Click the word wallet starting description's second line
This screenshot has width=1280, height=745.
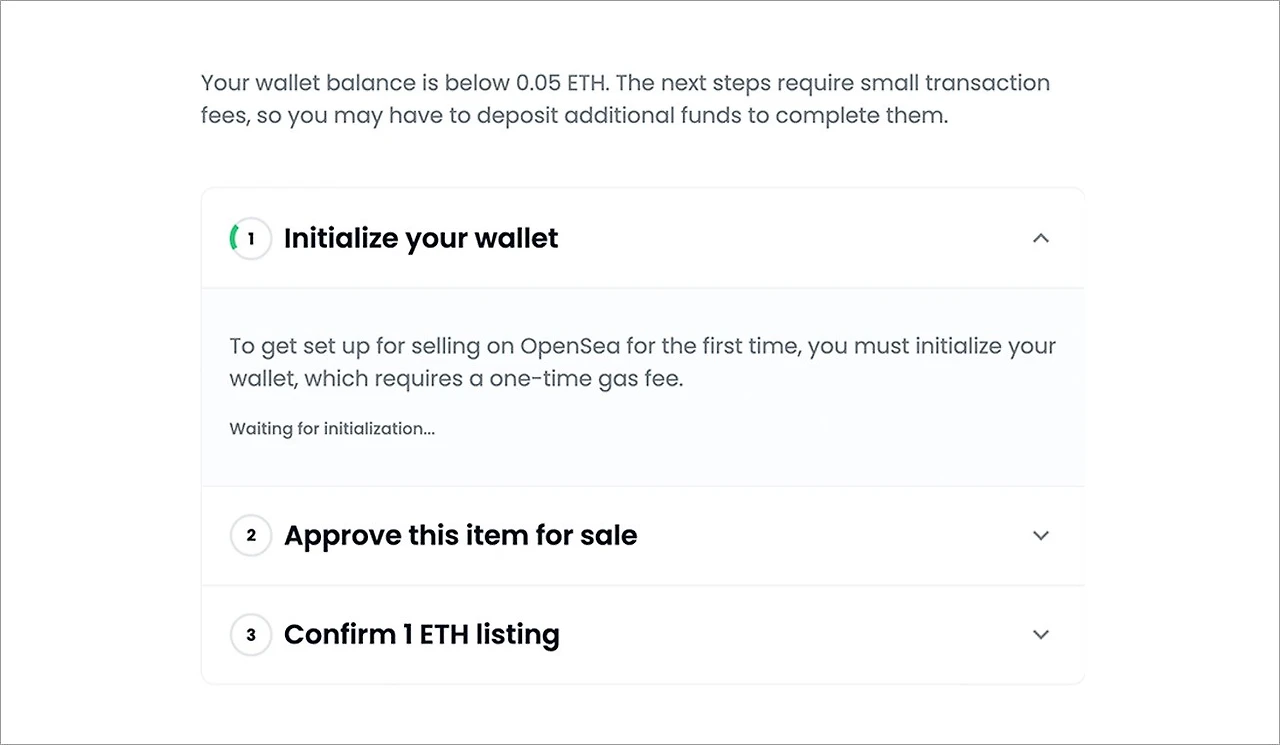tap(262, 380)
